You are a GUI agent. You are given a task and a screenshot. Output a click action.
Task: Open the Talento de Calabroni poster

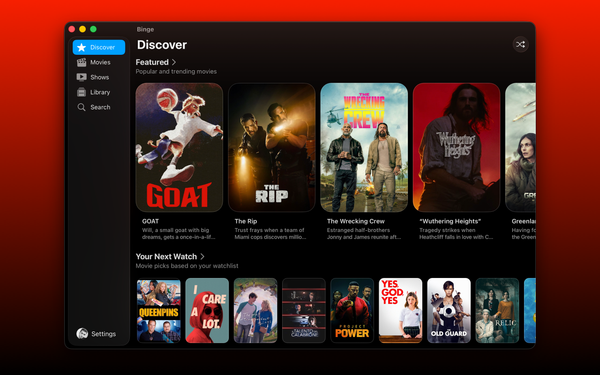click(304, 310)
